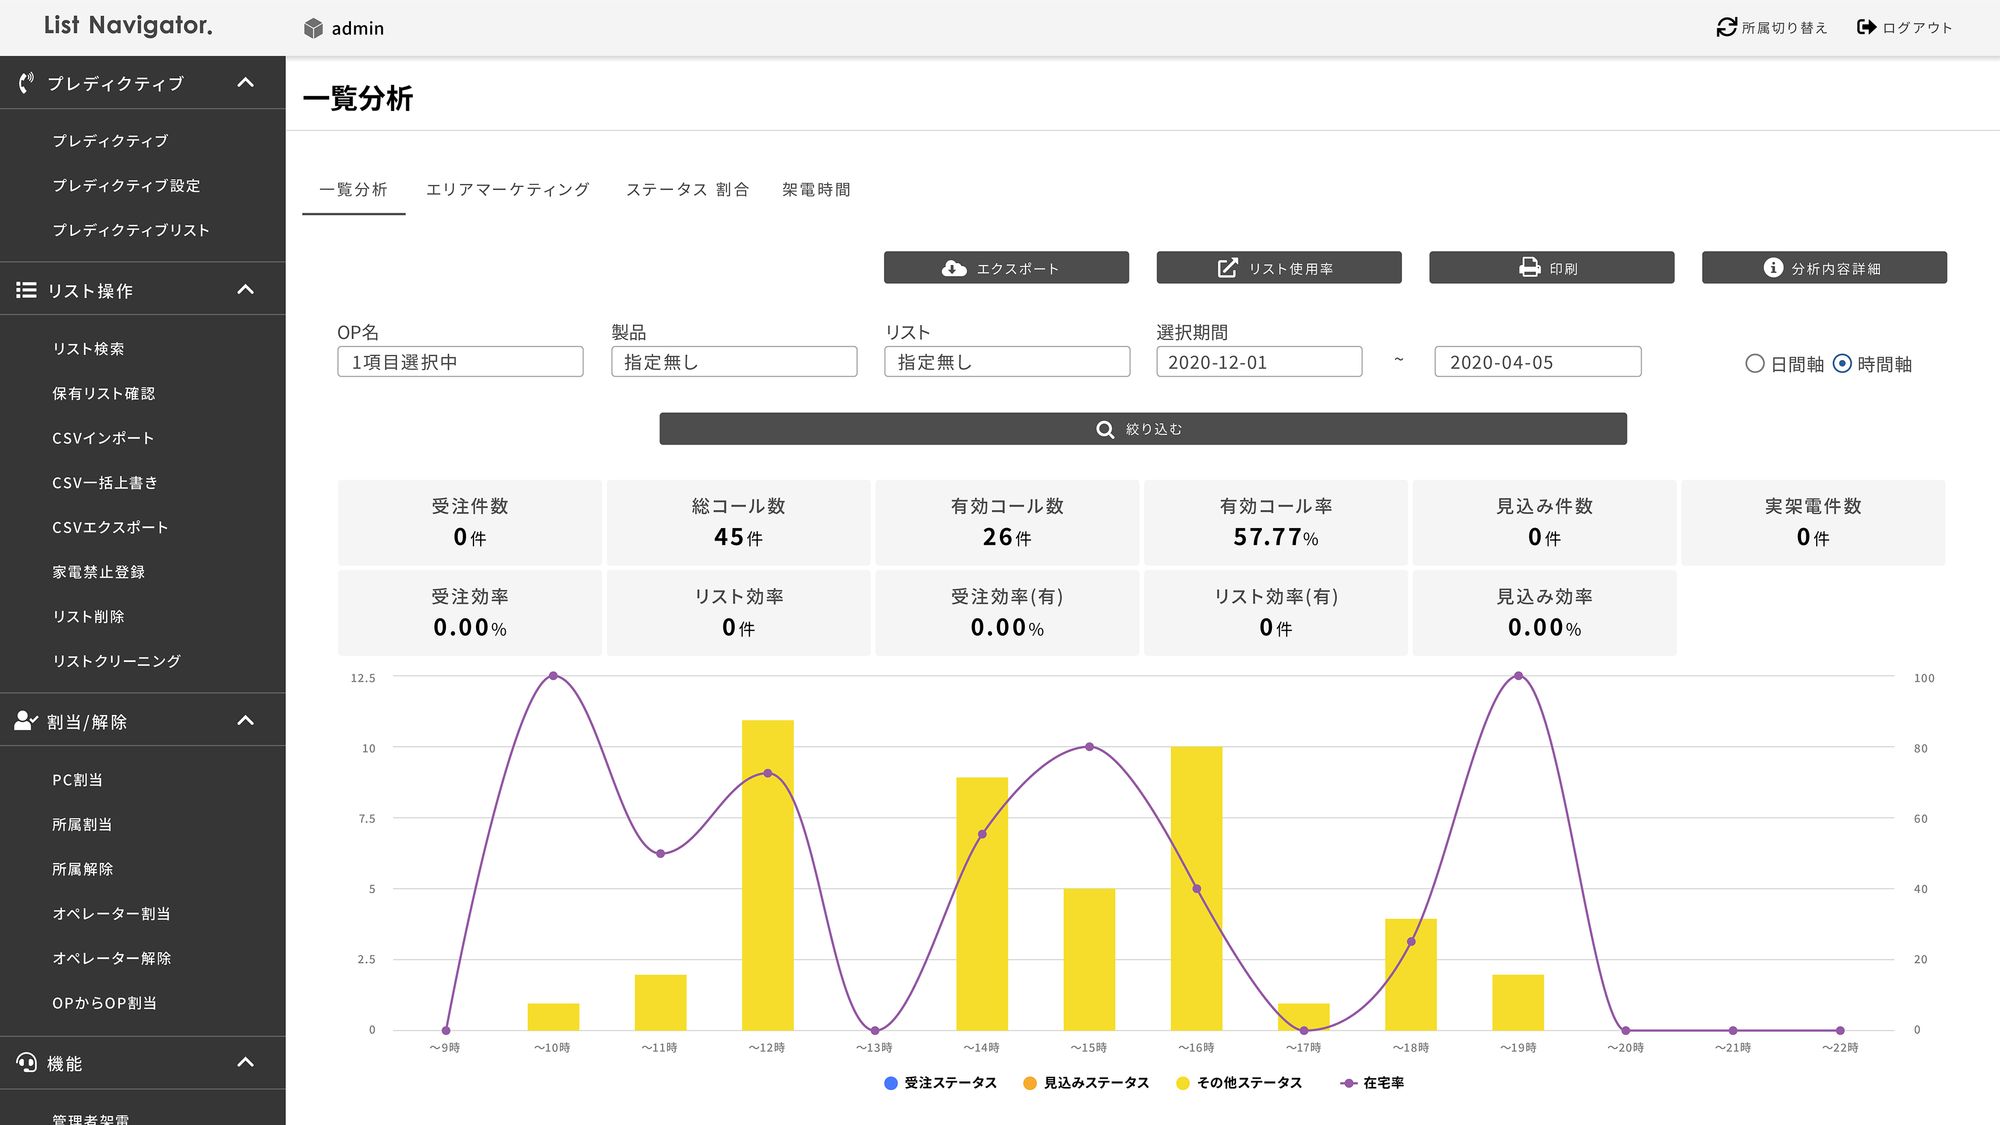
Task: Switch to the エリアマーケティング tab
Action: 508,190
